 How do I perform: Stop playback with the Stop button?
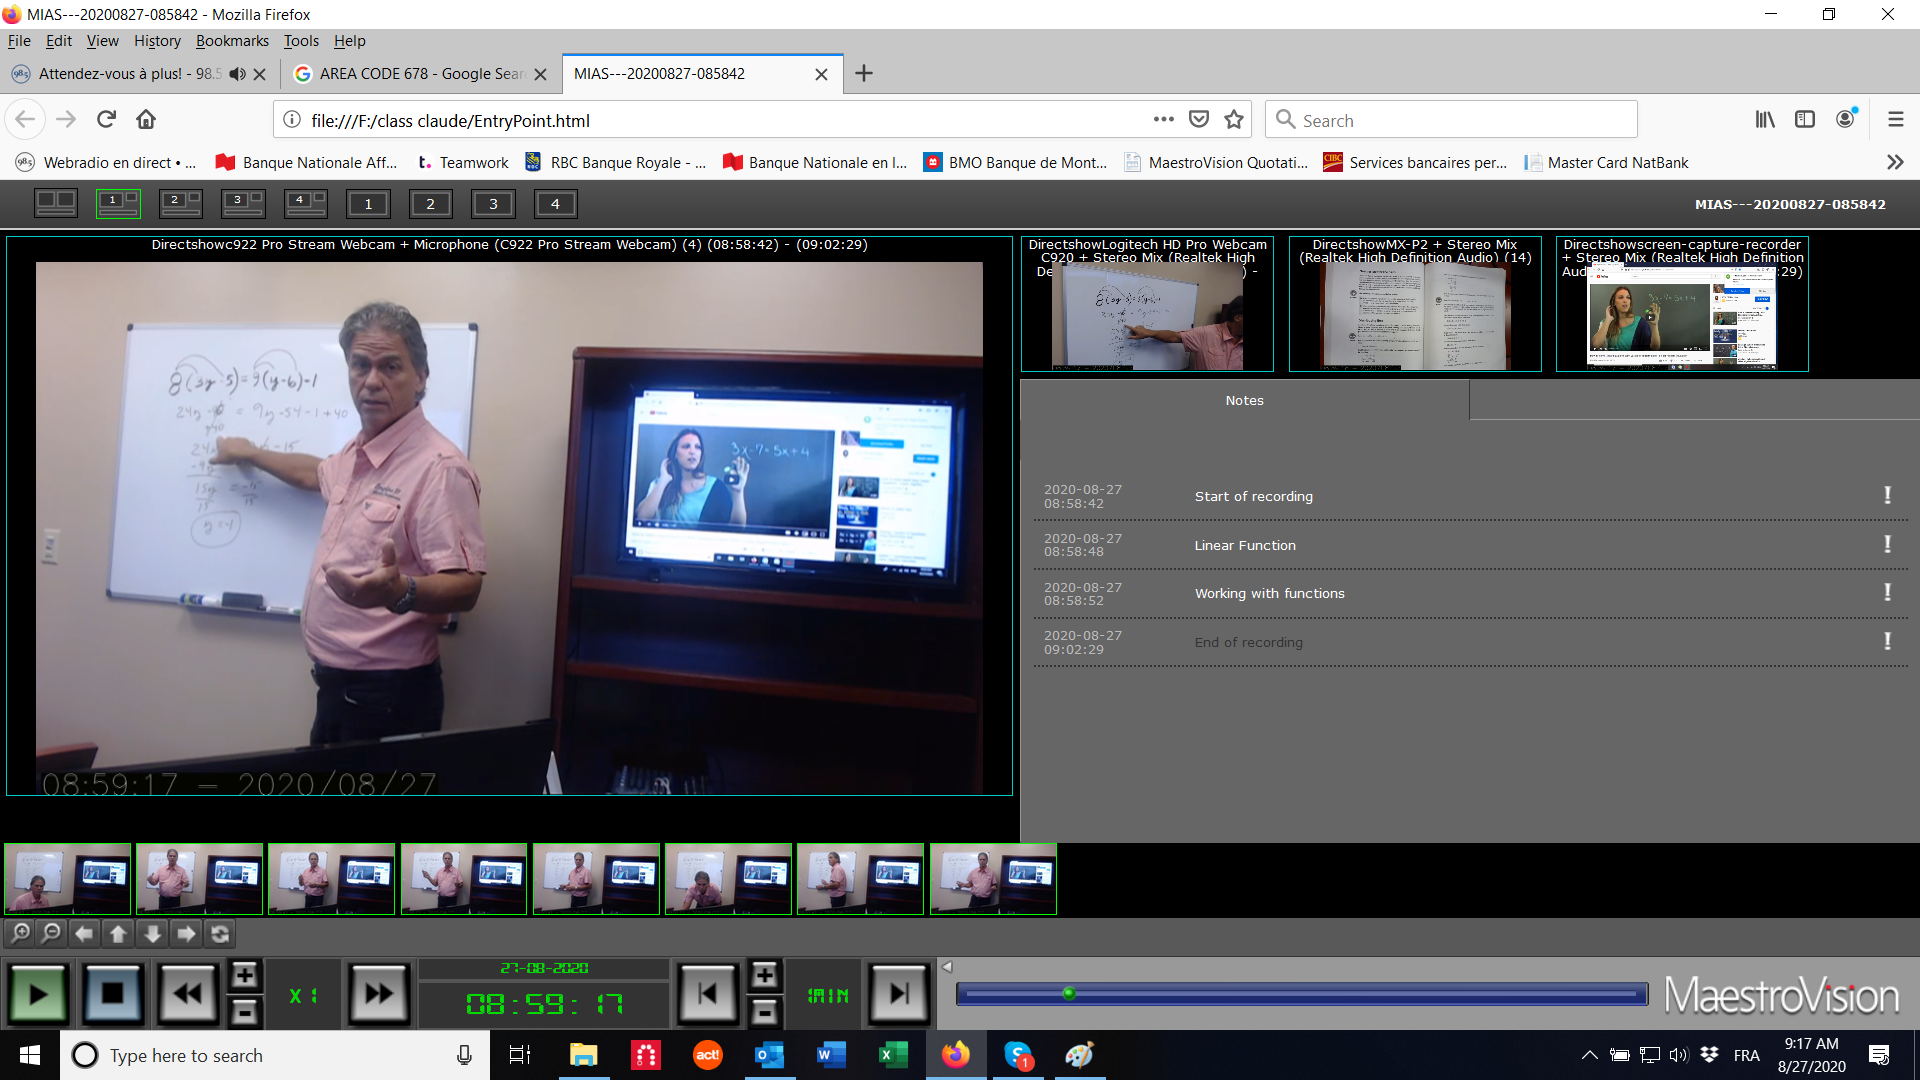(112, 994)
